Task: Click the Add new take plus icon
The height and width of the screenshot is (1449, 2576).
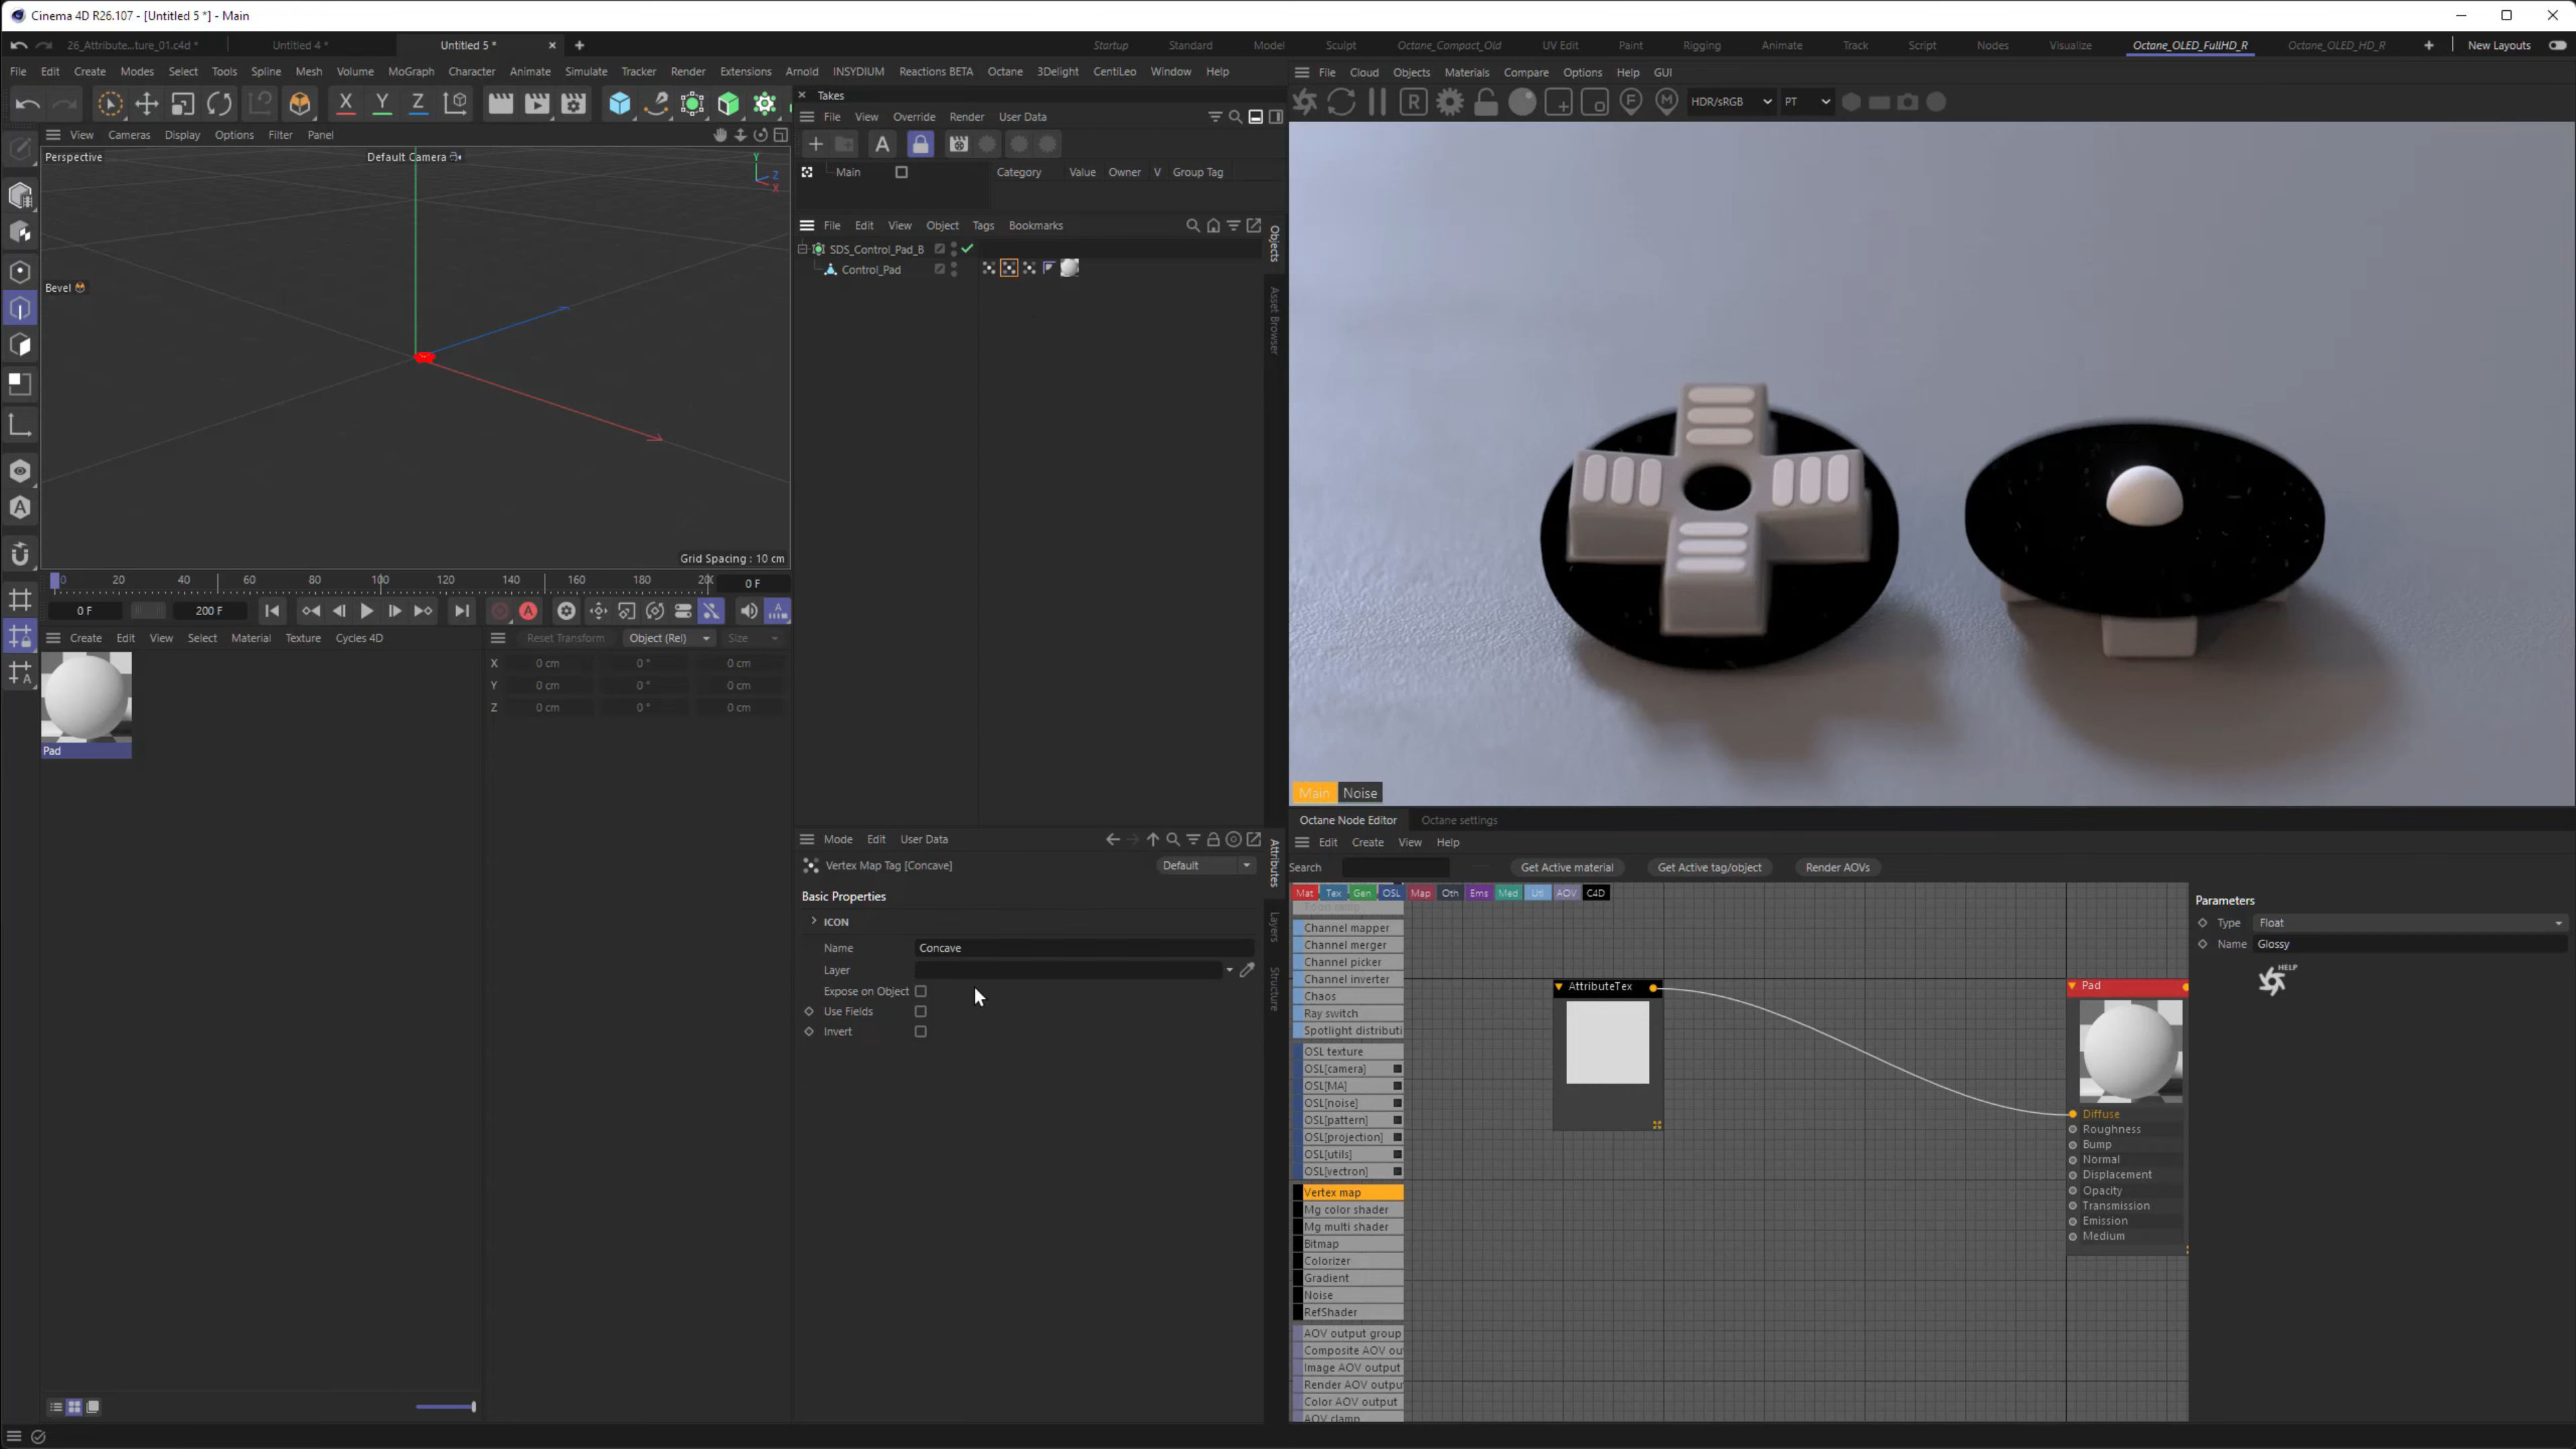Action: click(815, 144)
